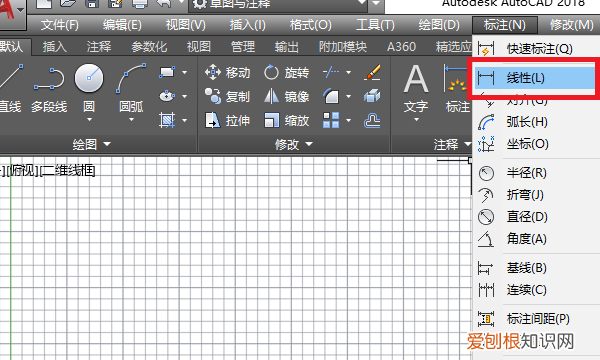This screenshot has height=360, width=600.
Task: Expand the 修改 panel dropdown arrow
Action: (x=309, y=144)
